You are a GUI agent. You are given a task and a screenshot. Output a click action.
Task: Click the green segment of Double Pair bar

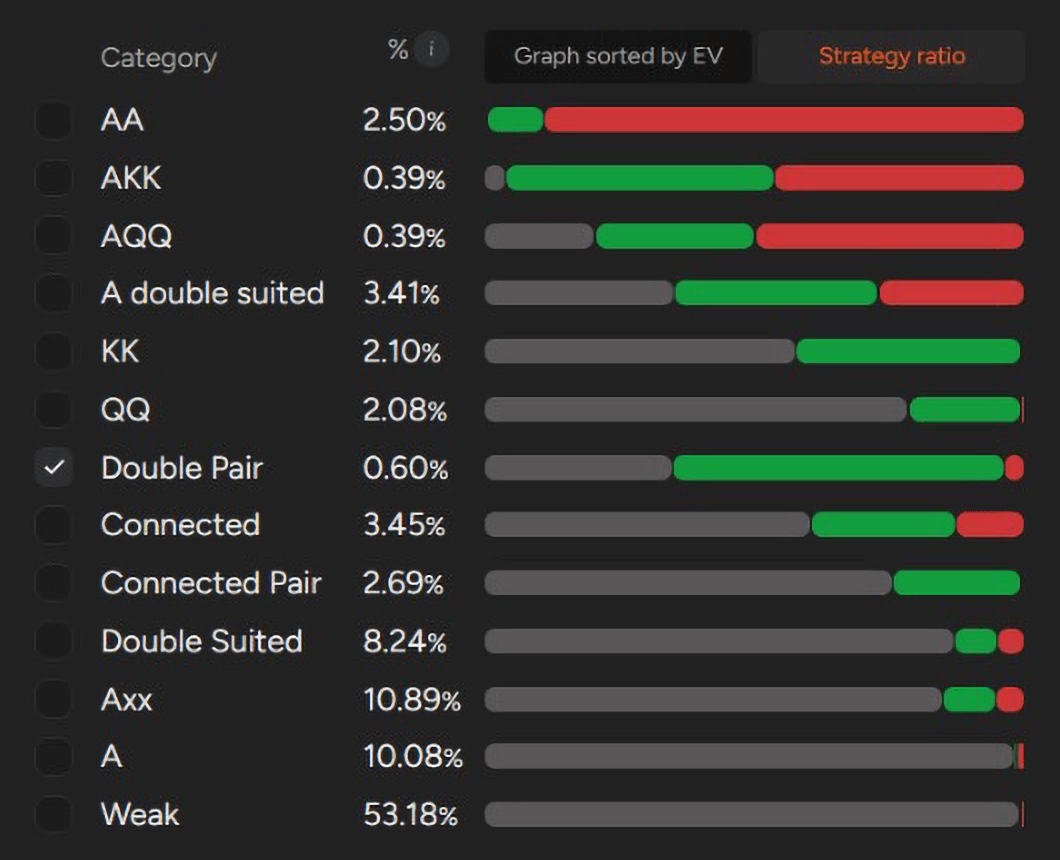[x=838, y=467]
